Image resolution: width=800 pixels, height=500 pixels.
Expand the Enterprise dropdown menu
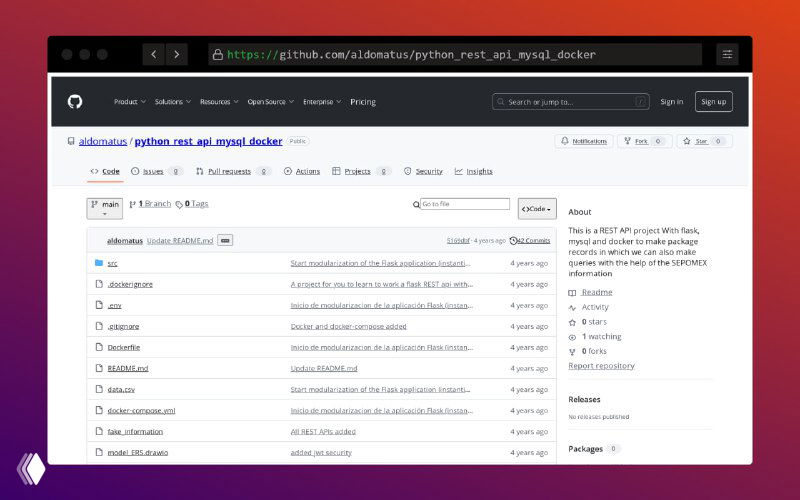322,102
